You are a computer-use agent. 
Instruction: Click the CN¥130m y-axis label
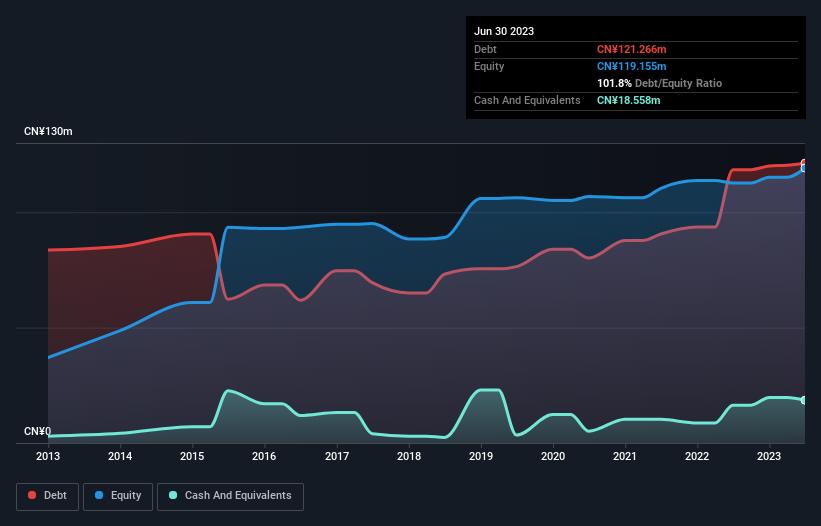click(48, 131)
